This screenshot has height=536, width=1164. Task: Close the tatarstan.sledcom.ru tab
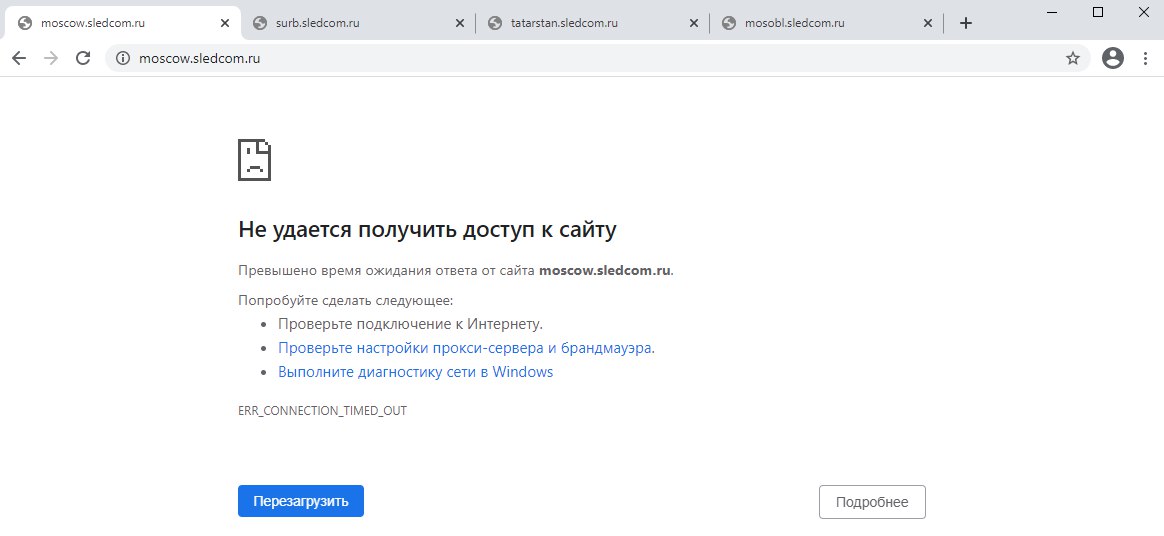click(693, 23)
